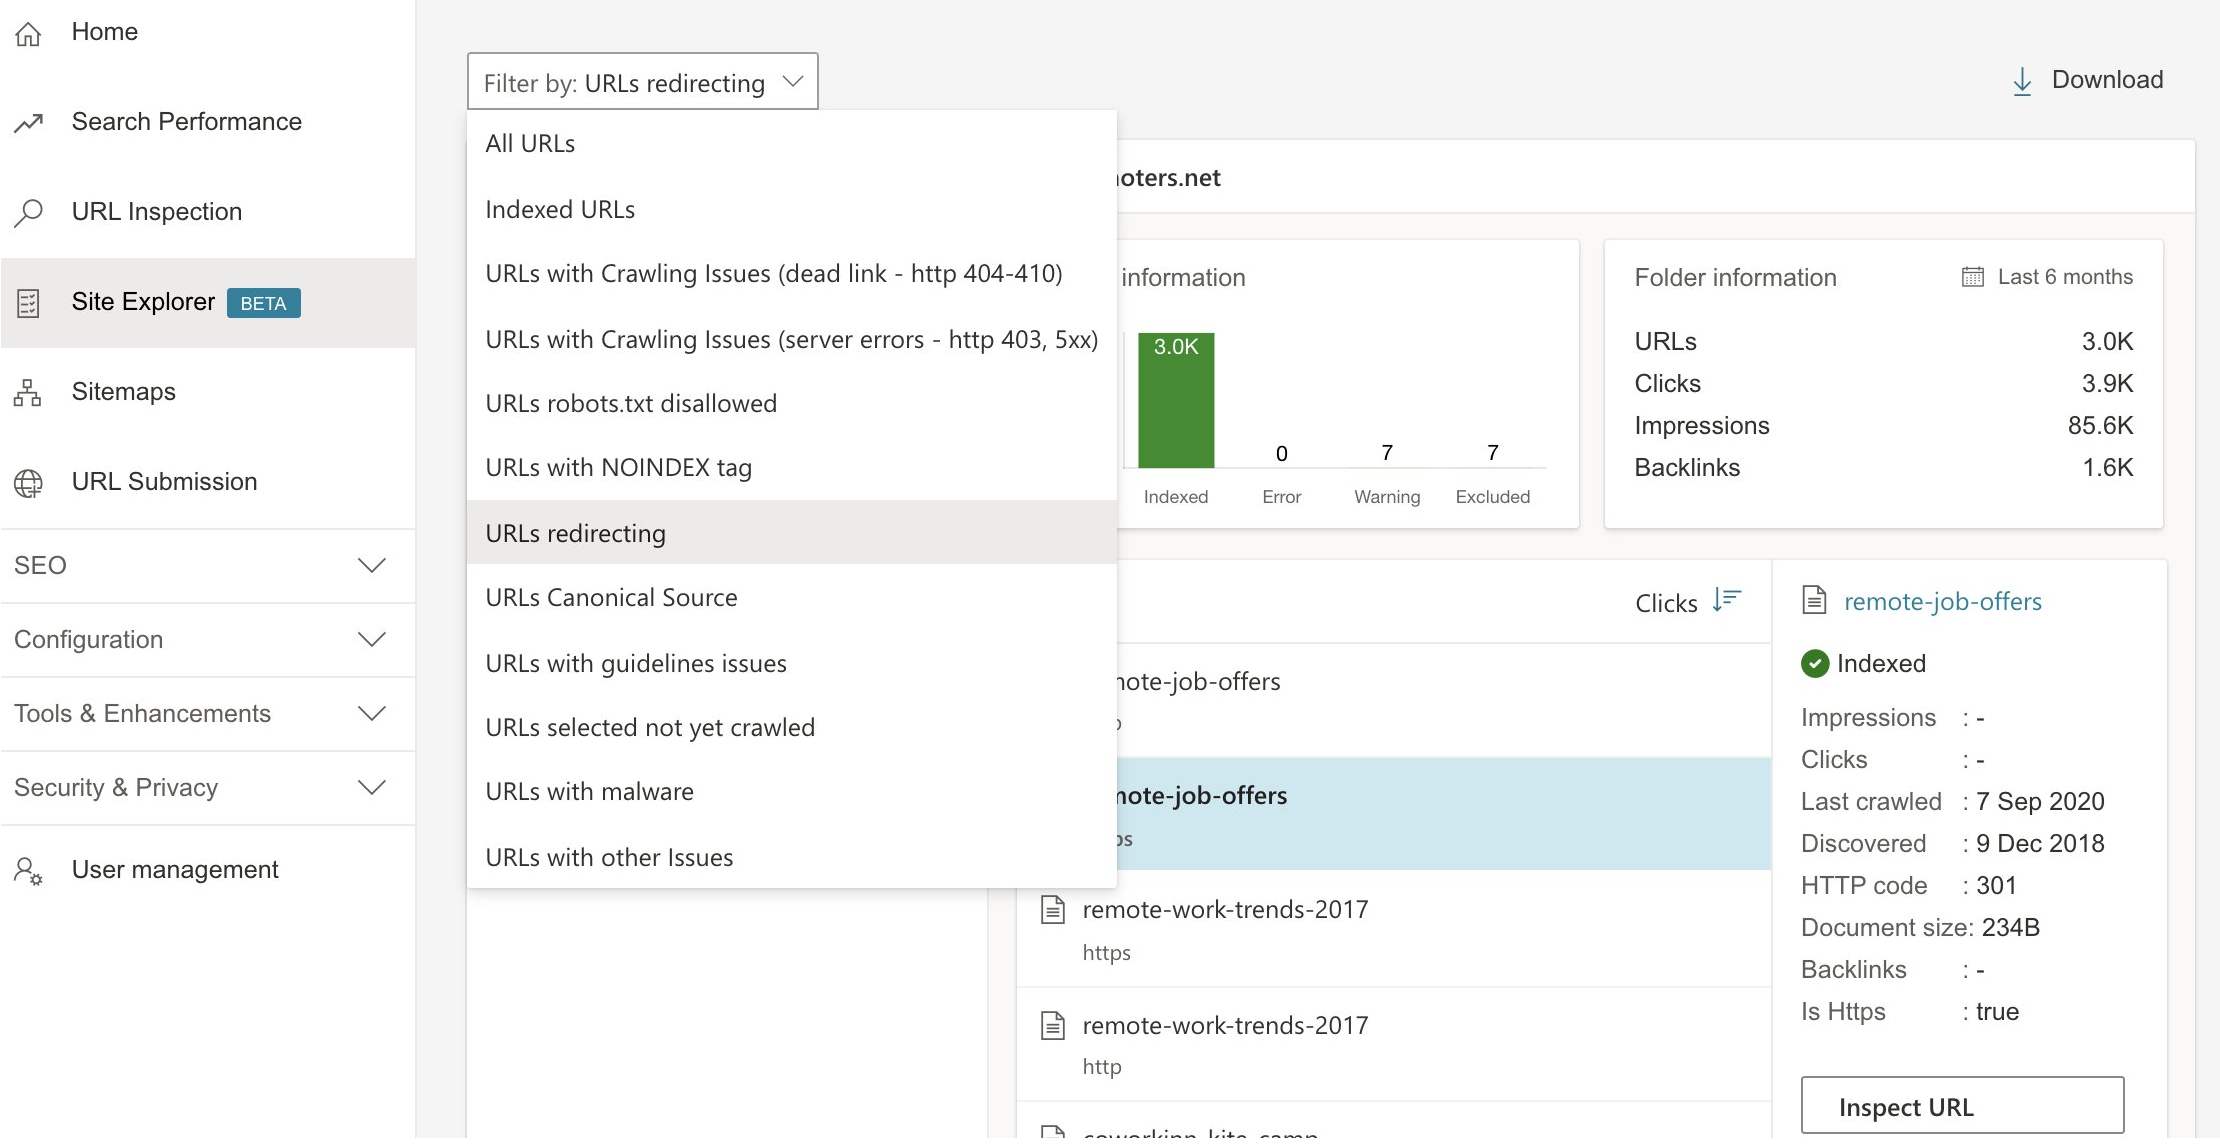
Task: Select URLs selected not yet crawled
Action: [x=791, y=728]
